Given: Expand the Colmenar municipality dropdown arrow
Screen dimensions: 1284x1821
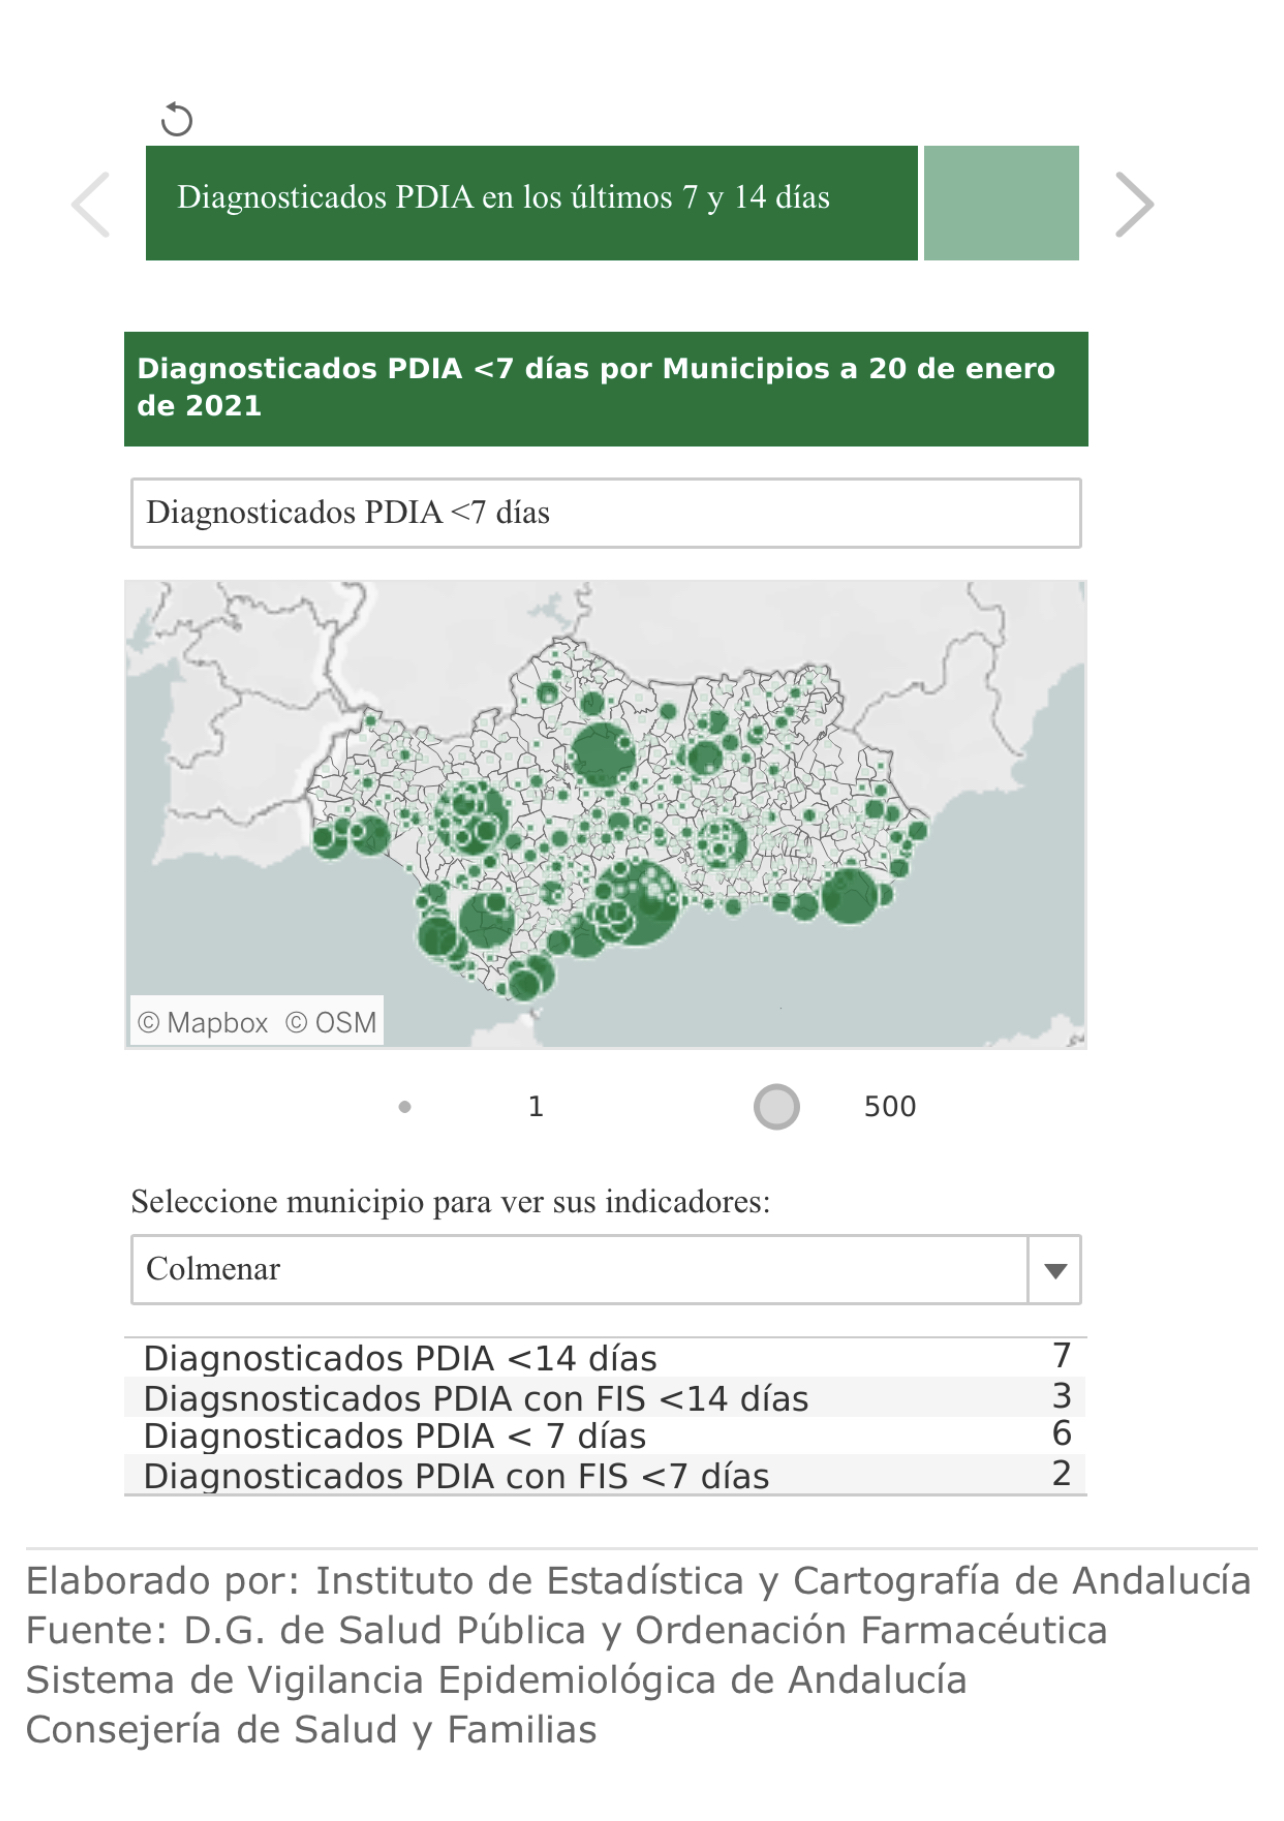Looking at the screenshot, I should [1054, 1270].
